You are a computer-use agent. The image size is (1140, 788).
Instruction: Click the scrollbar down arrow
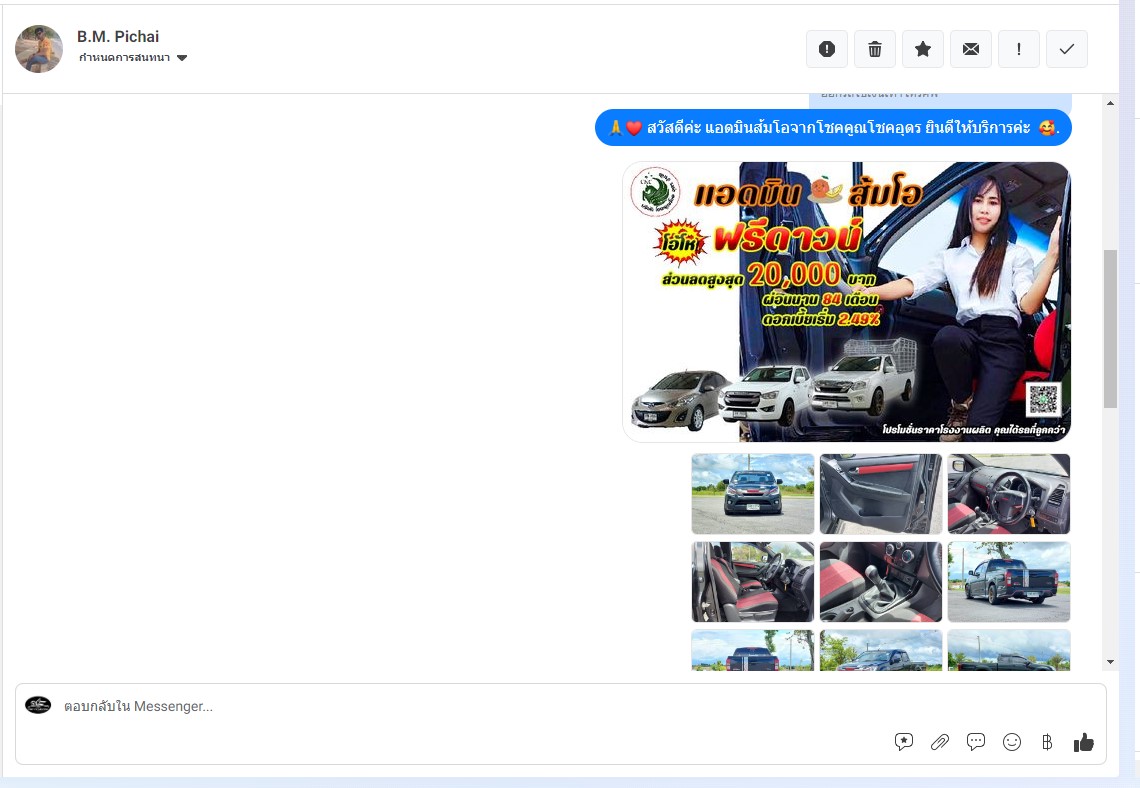coord(1110,662)
